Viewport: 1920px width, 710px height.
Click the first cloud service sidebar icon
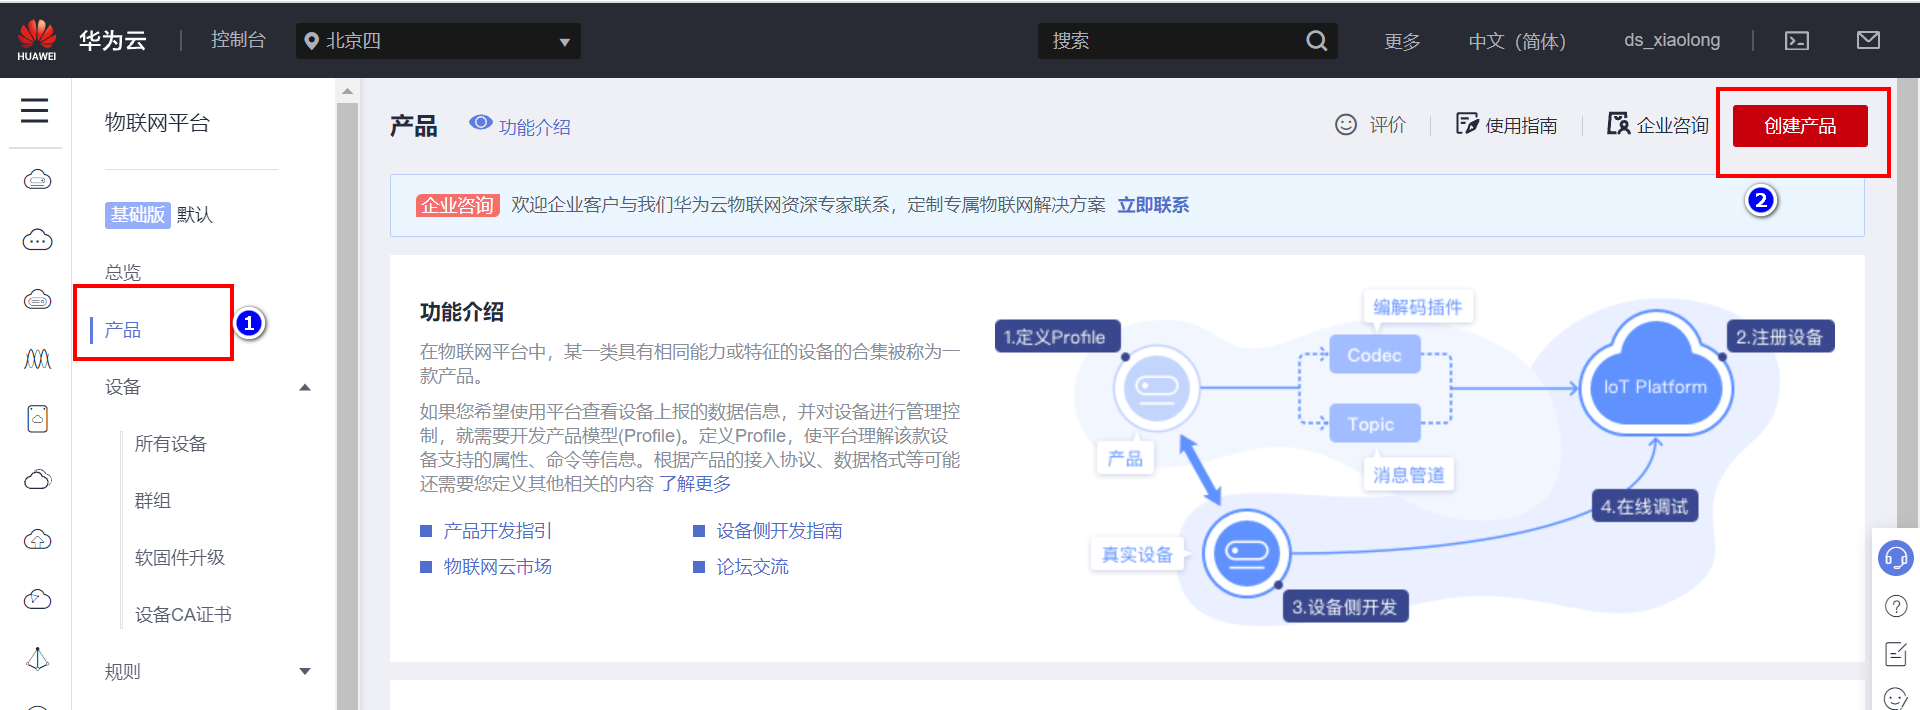(37, 180)
